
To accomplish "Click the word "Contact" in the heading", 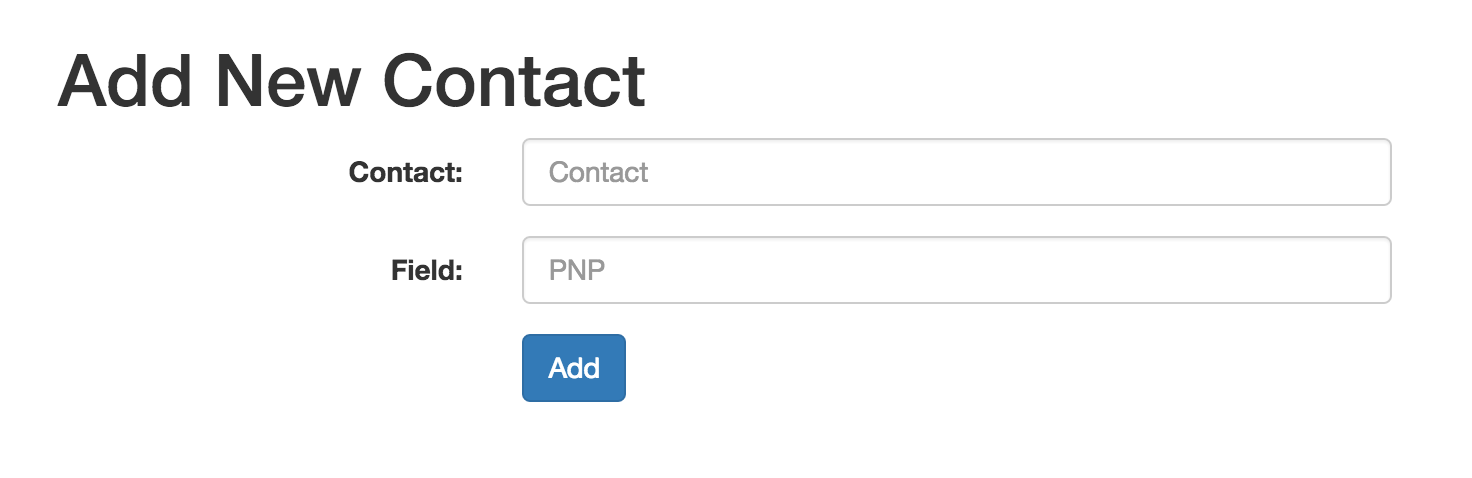I will point(514,81).
